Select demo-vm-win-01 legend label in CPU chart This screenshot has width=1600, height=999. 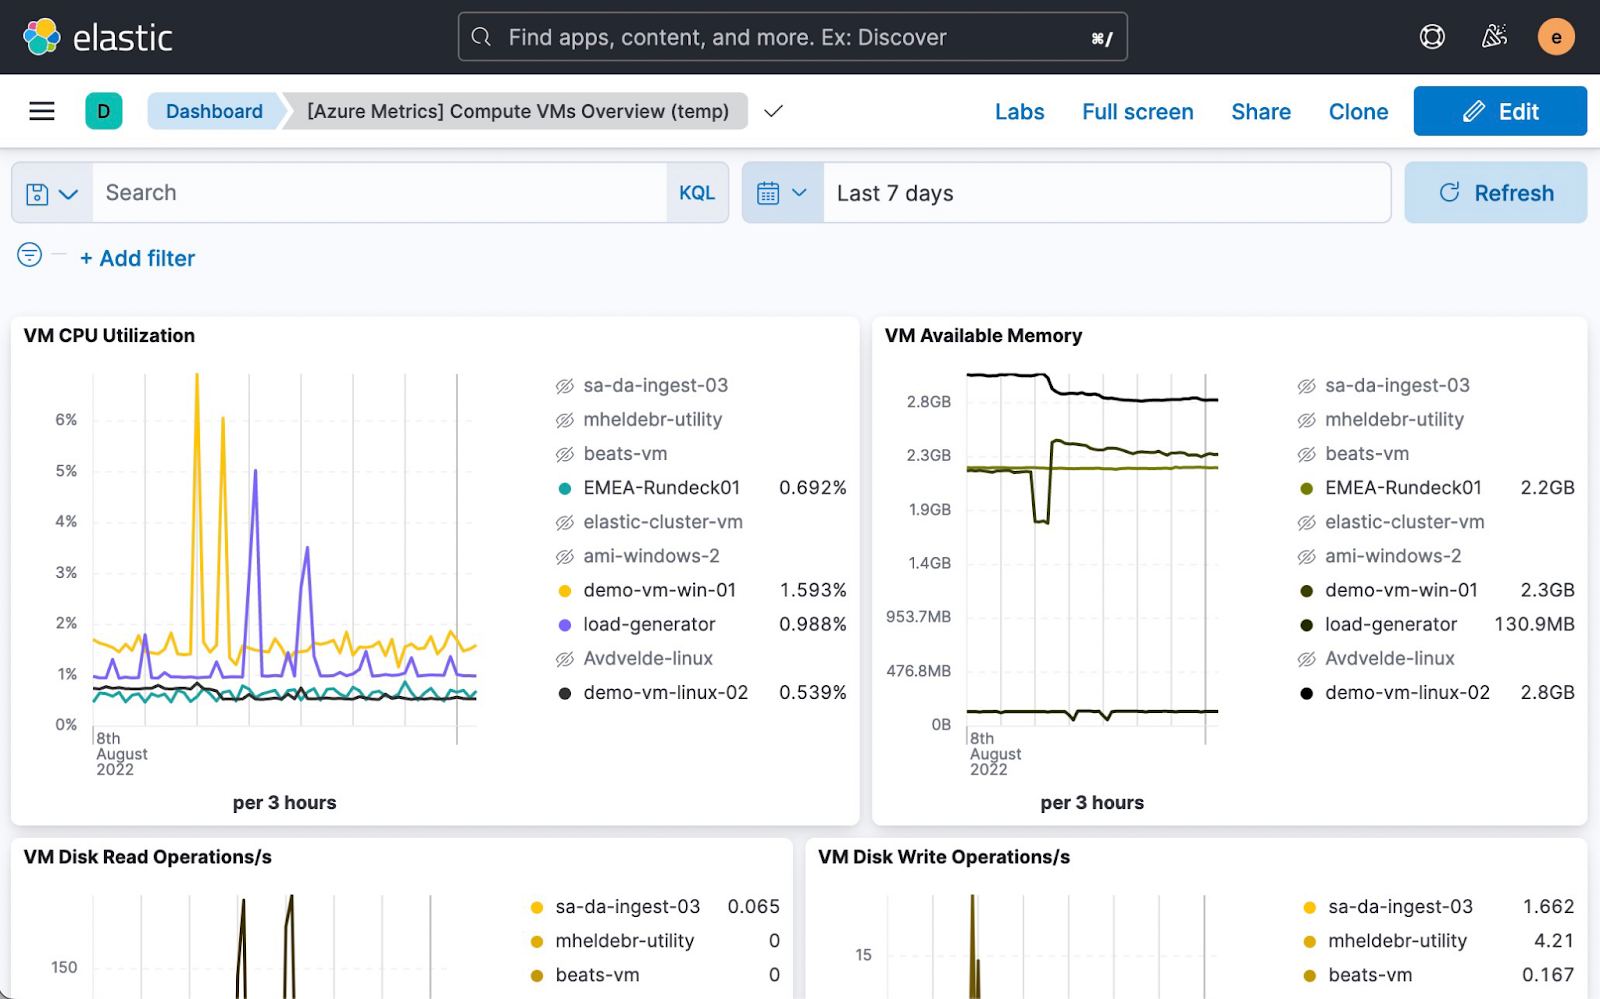point(660,590)
